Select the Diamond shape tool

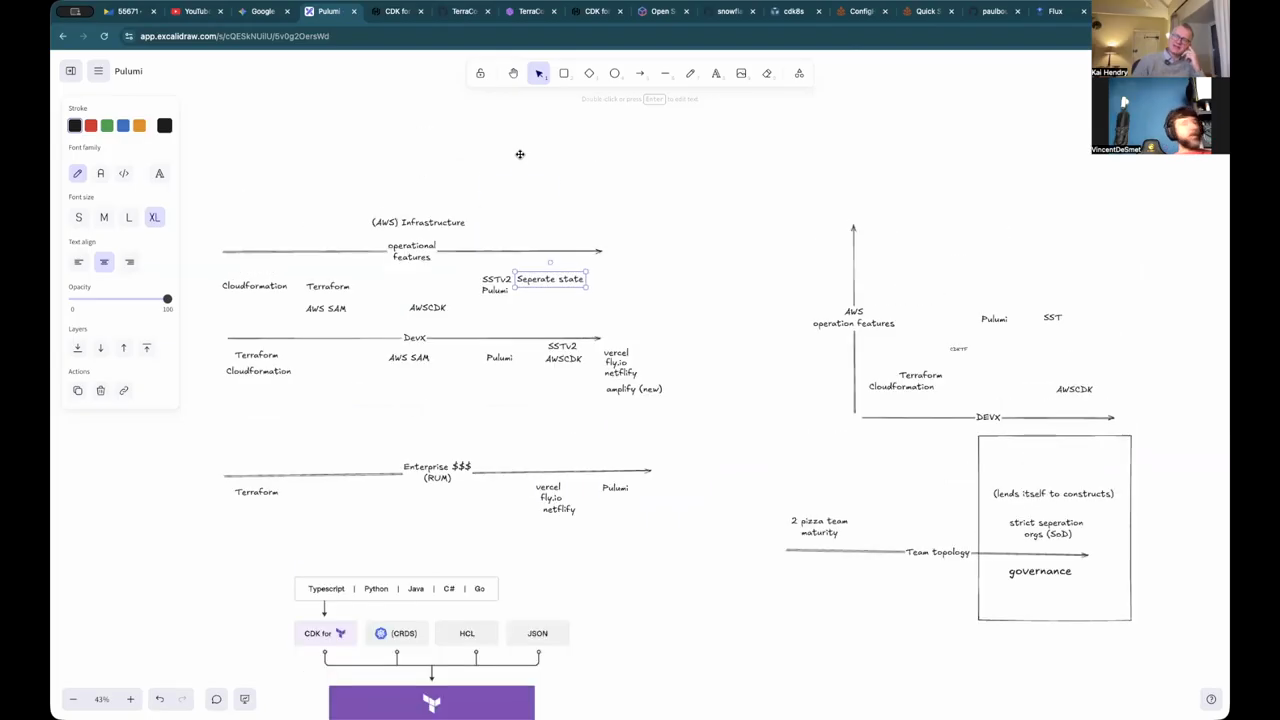pyautogui.click(x=589, y=73)
